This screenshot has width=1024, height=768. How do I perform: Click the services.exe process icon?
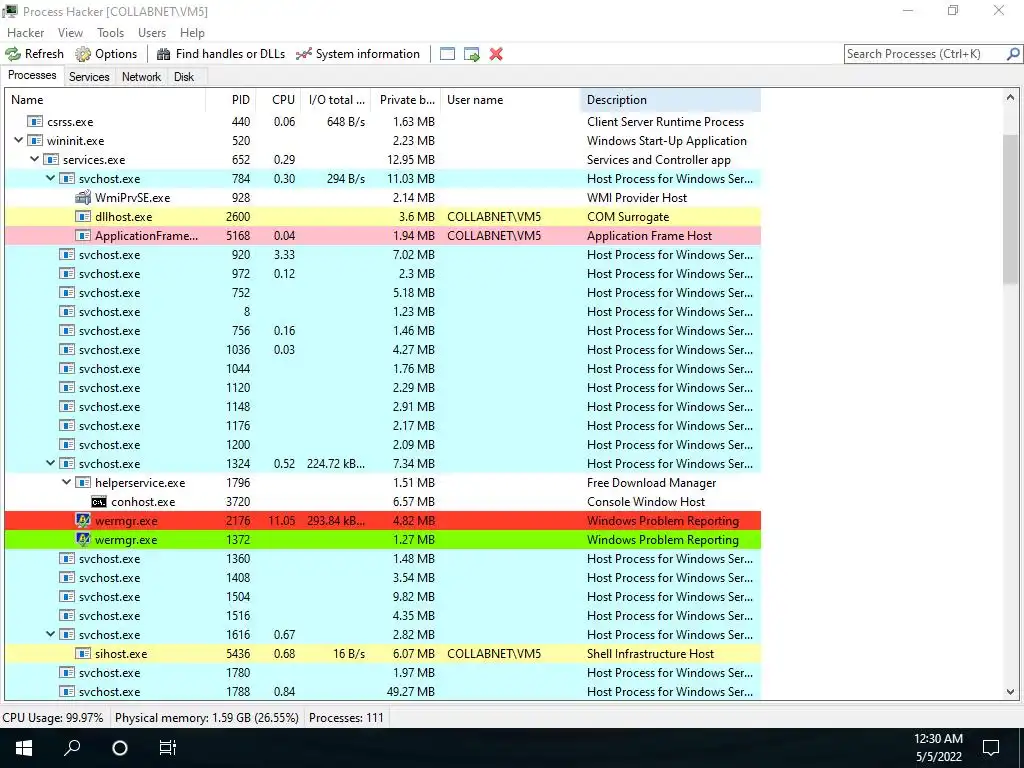click(51, 159)
